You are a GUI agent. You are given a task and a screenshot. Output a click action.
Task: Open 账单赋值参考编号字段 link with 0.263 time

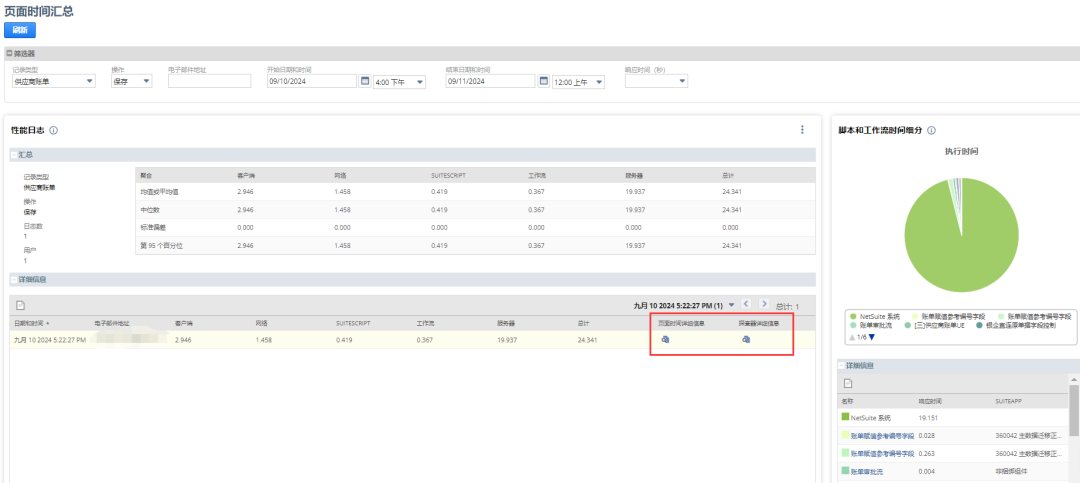tap(882, 453)
